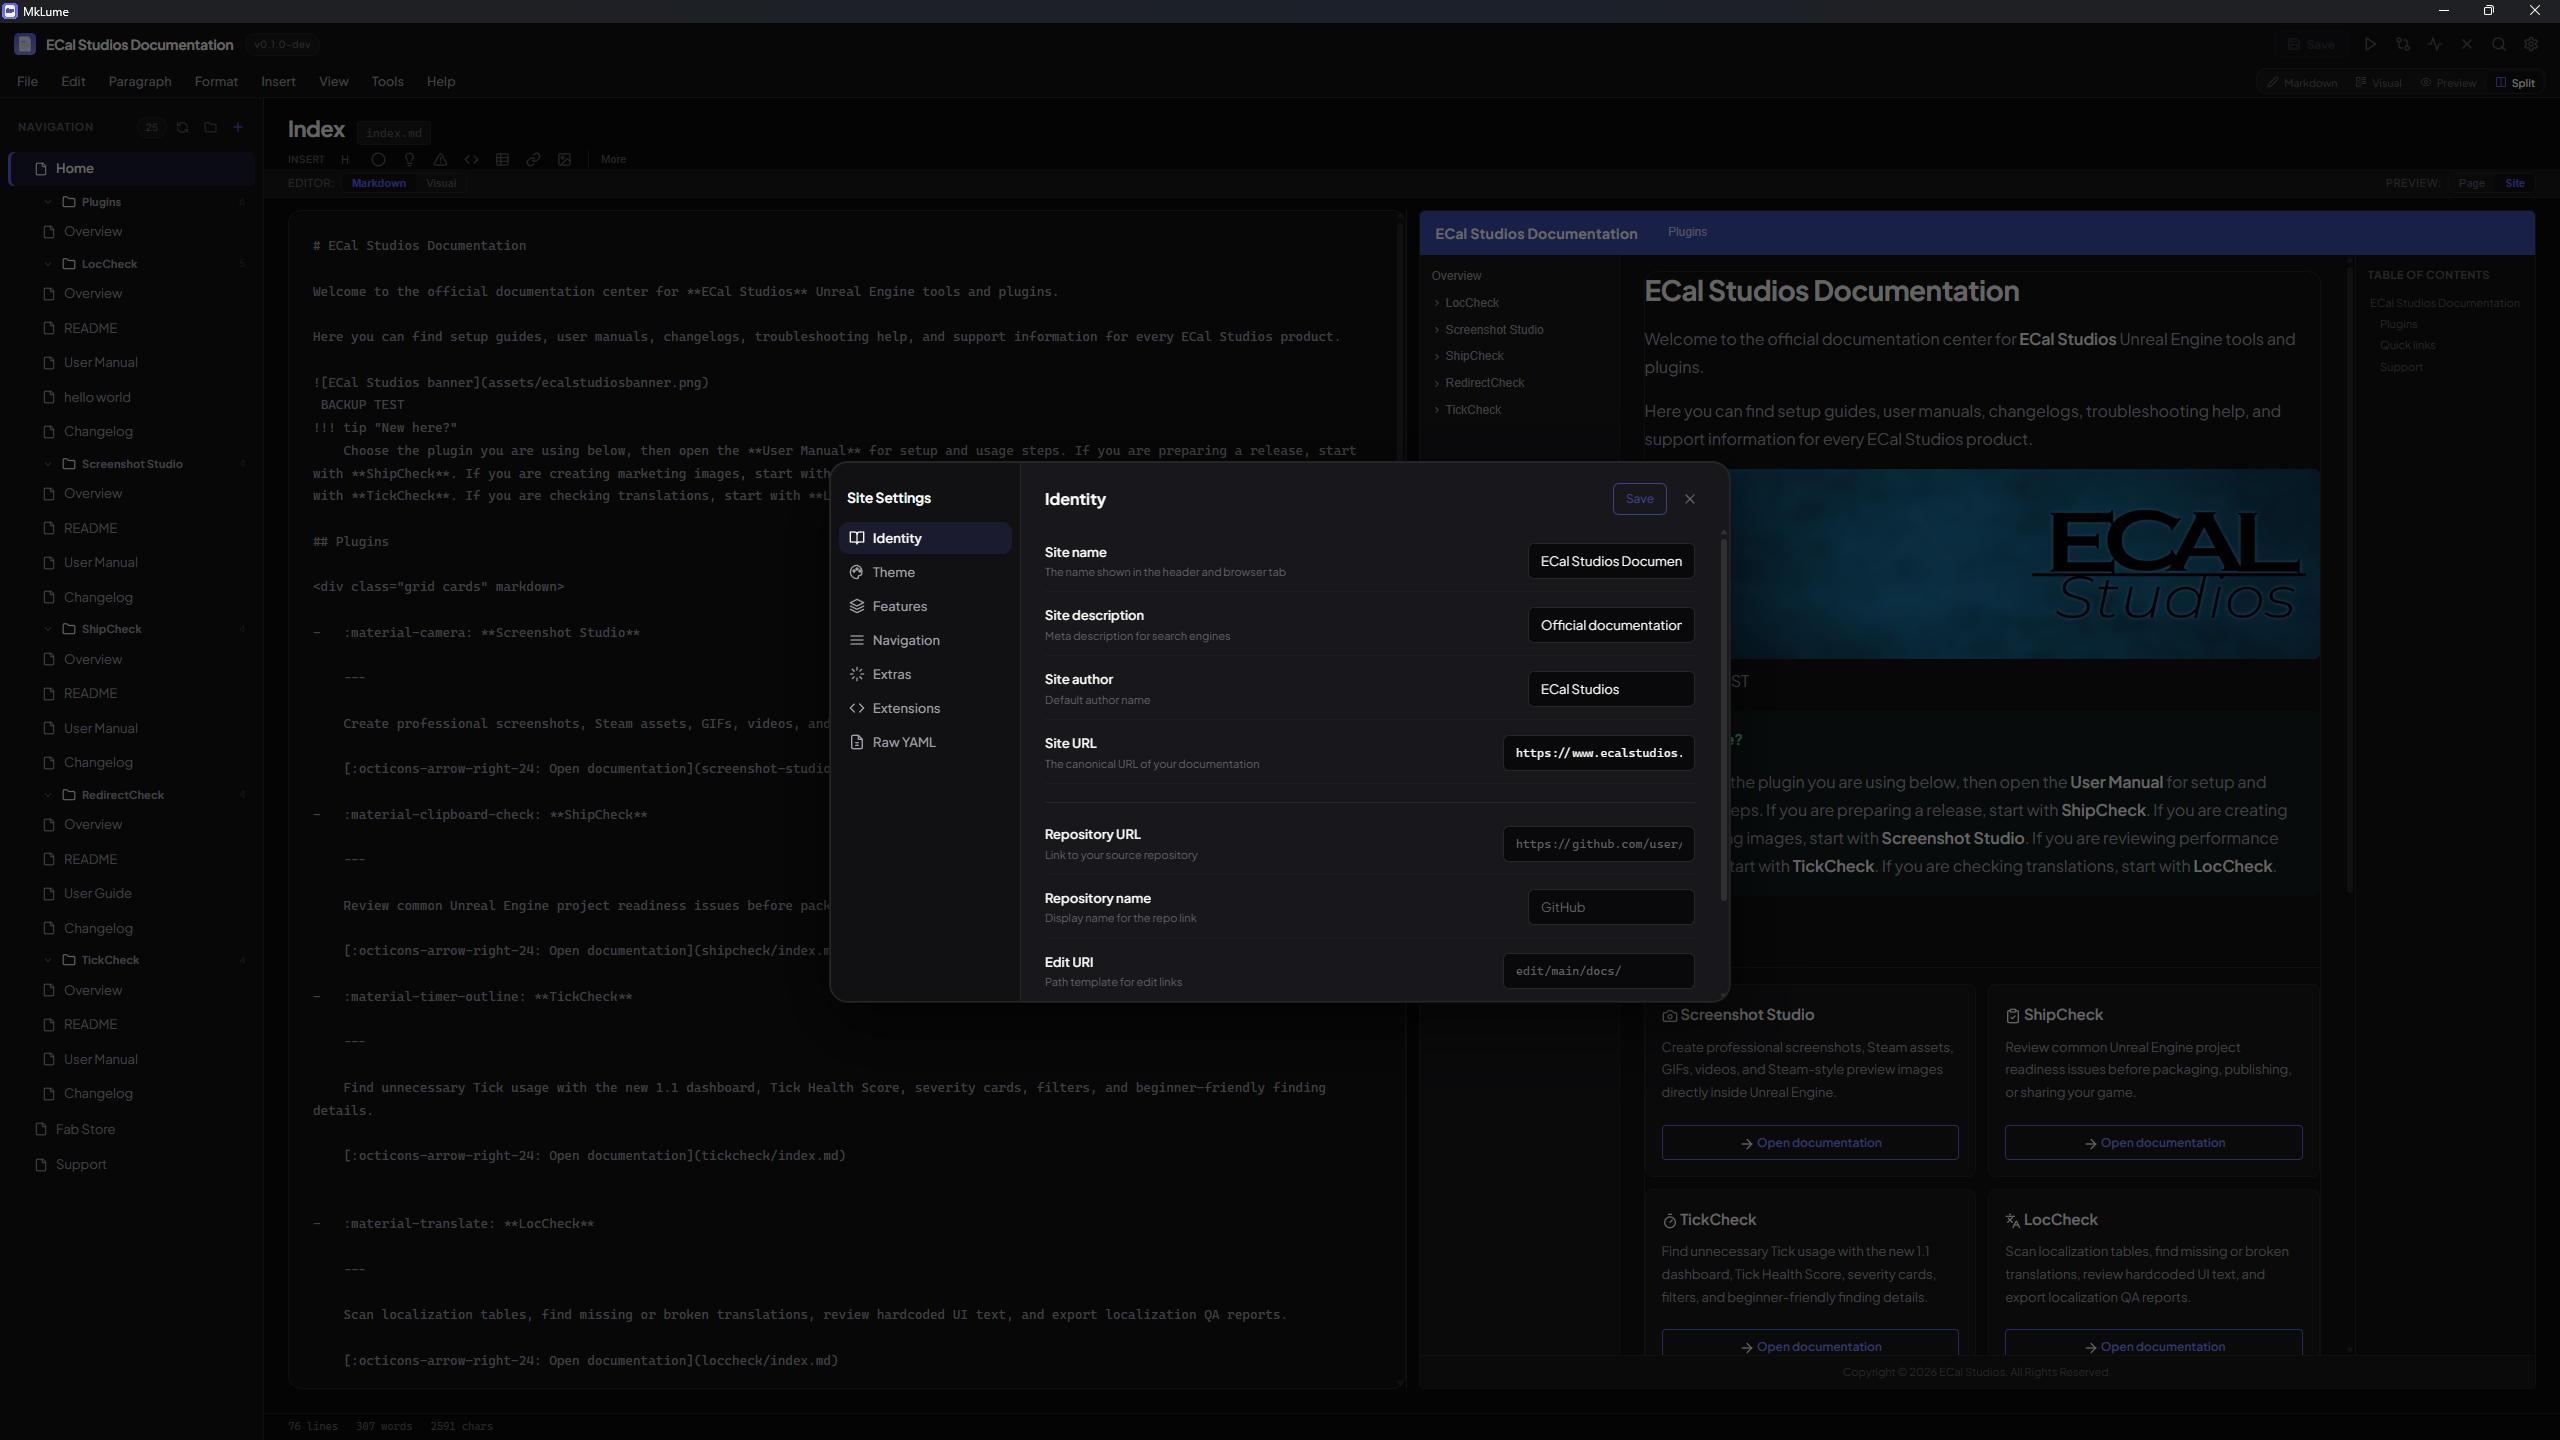This screenshot has width=2560, height=1440.
Task: Click the Plugins tab in preview header
Action: pos(1687,232)
